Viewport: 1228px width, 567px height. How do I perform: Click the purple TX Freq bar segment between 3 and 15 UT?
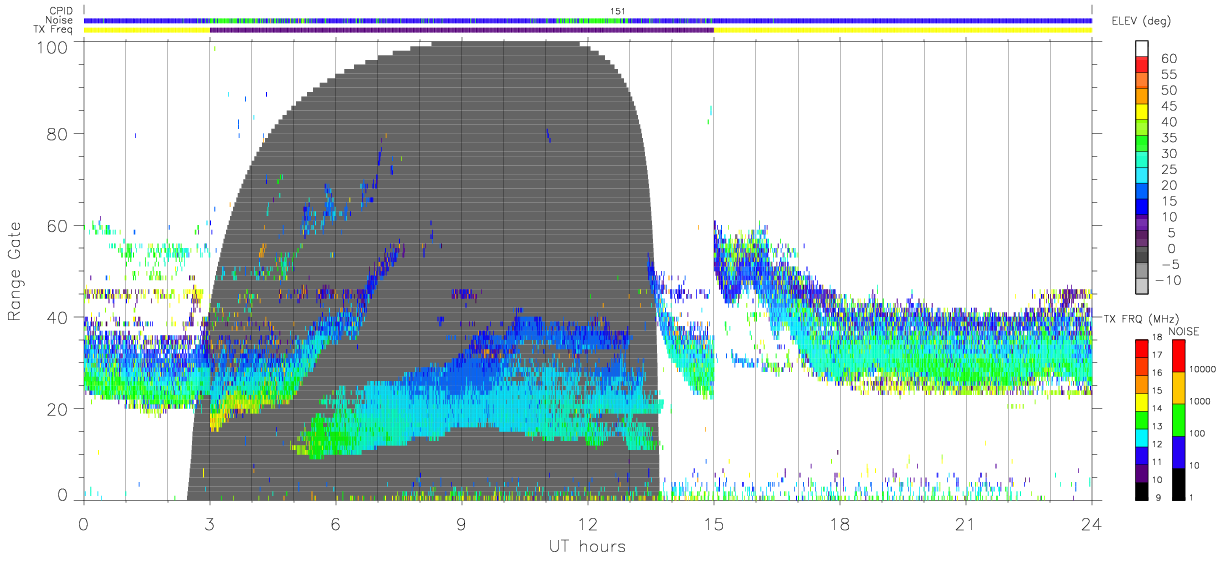[x=461, y=30]
